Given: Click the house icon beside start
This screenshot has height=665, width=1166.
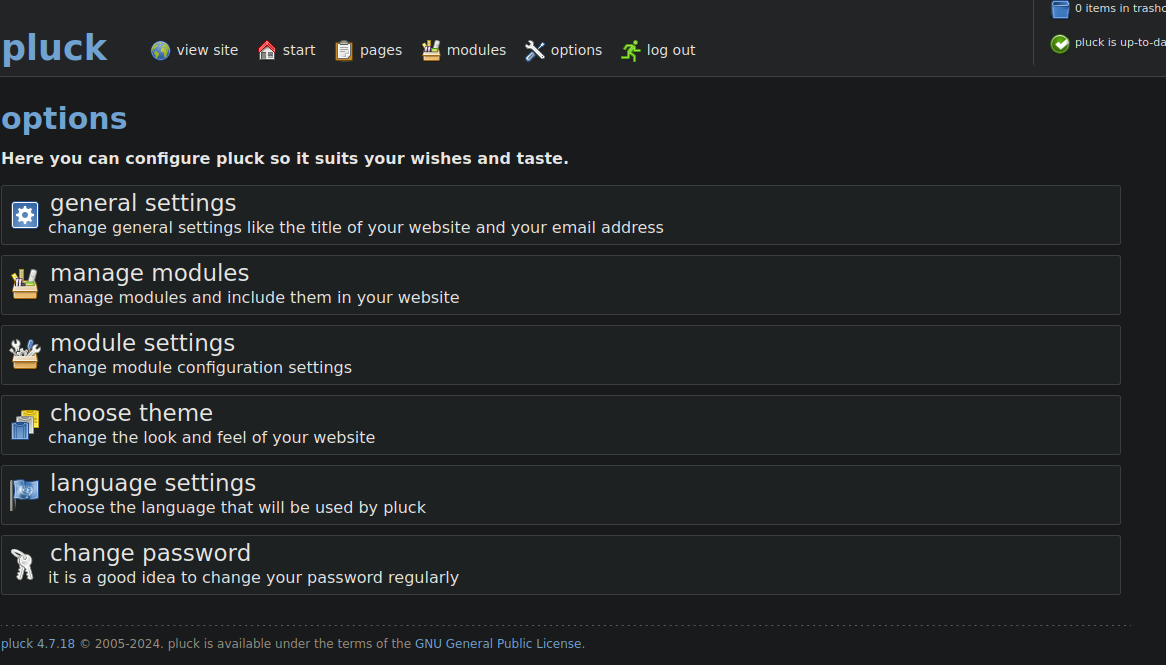Looking at the screenshot, I should pyautogui.click(x=267, y=51).
